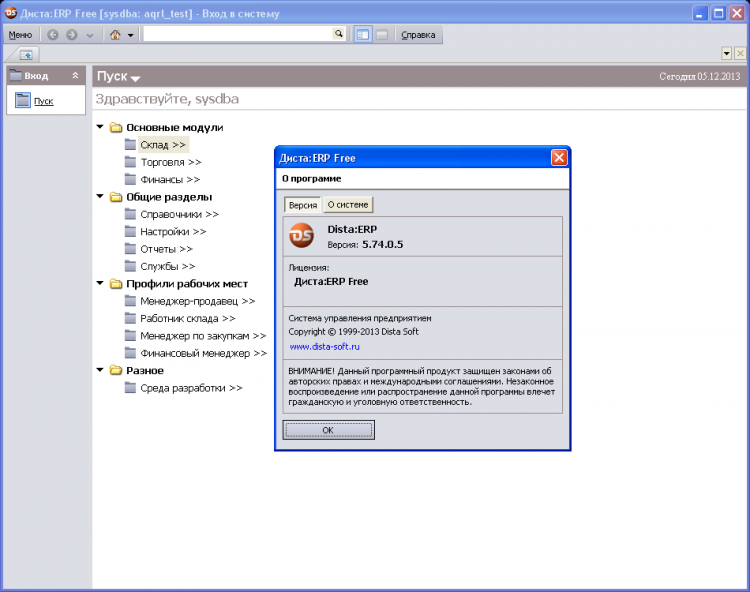Click the icon beside Среда разработки

pyautogui.click(x=130, y=387)
